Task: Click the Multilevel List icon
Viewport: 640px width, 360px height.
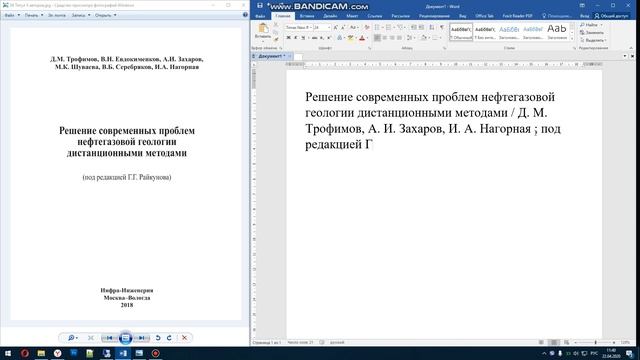Action: click(400, 27)
